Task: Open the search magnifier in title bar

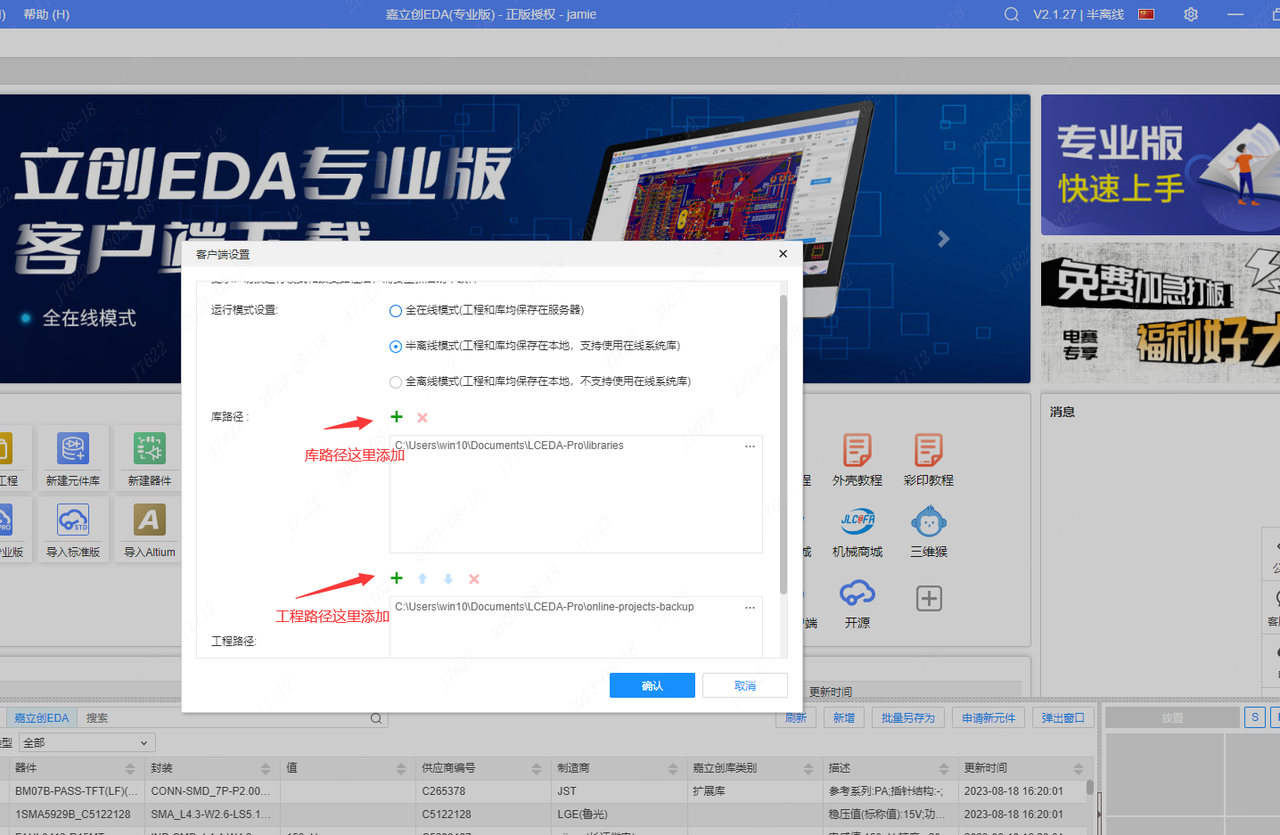Action: (x=1012, y=14)
